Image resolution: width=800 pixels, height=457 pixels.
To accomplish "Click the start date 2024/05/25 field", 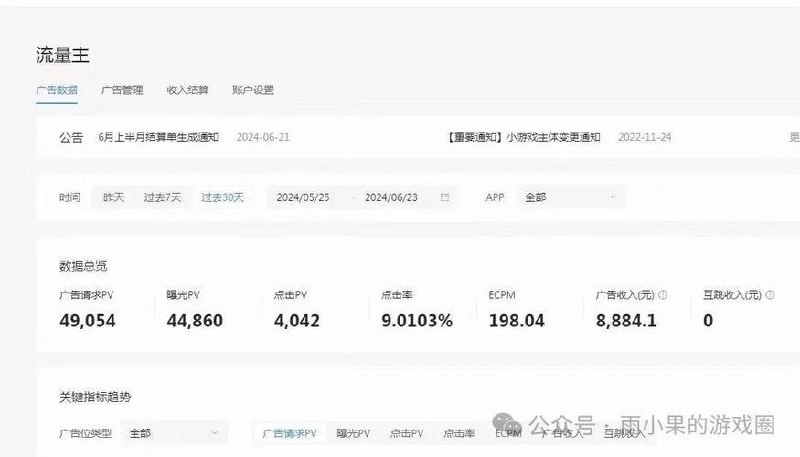I will pos(303,197).
